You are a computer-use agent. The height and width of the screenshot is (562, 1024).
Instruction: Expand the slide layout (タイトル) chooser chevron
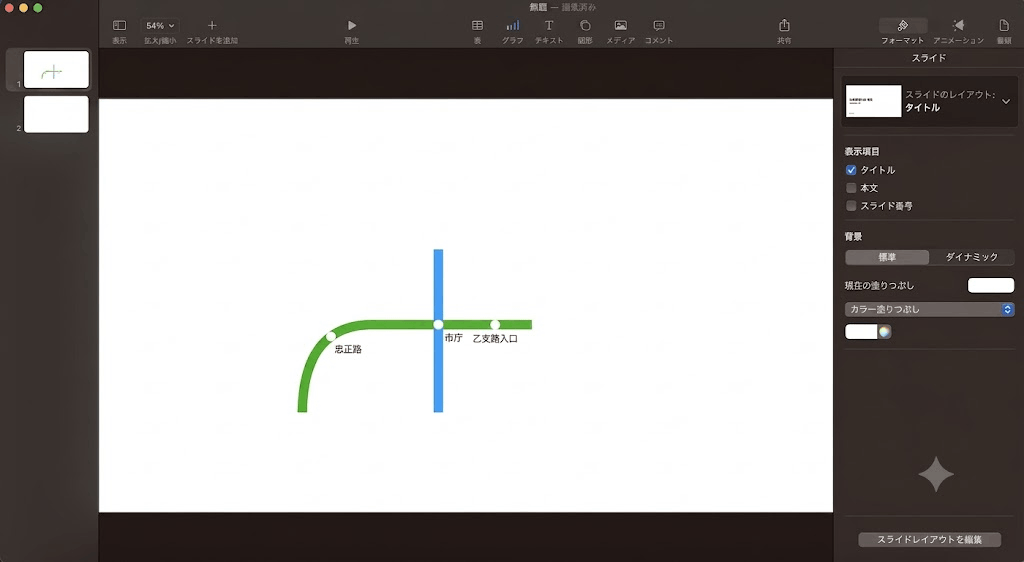click(1006, 101)
